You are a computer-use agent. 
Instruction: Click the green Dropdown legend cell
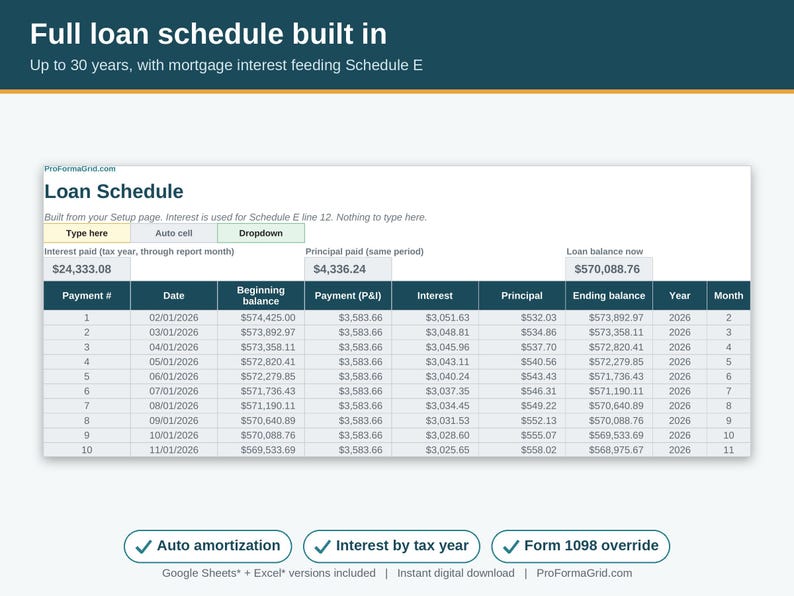click(x=261, y=233)
